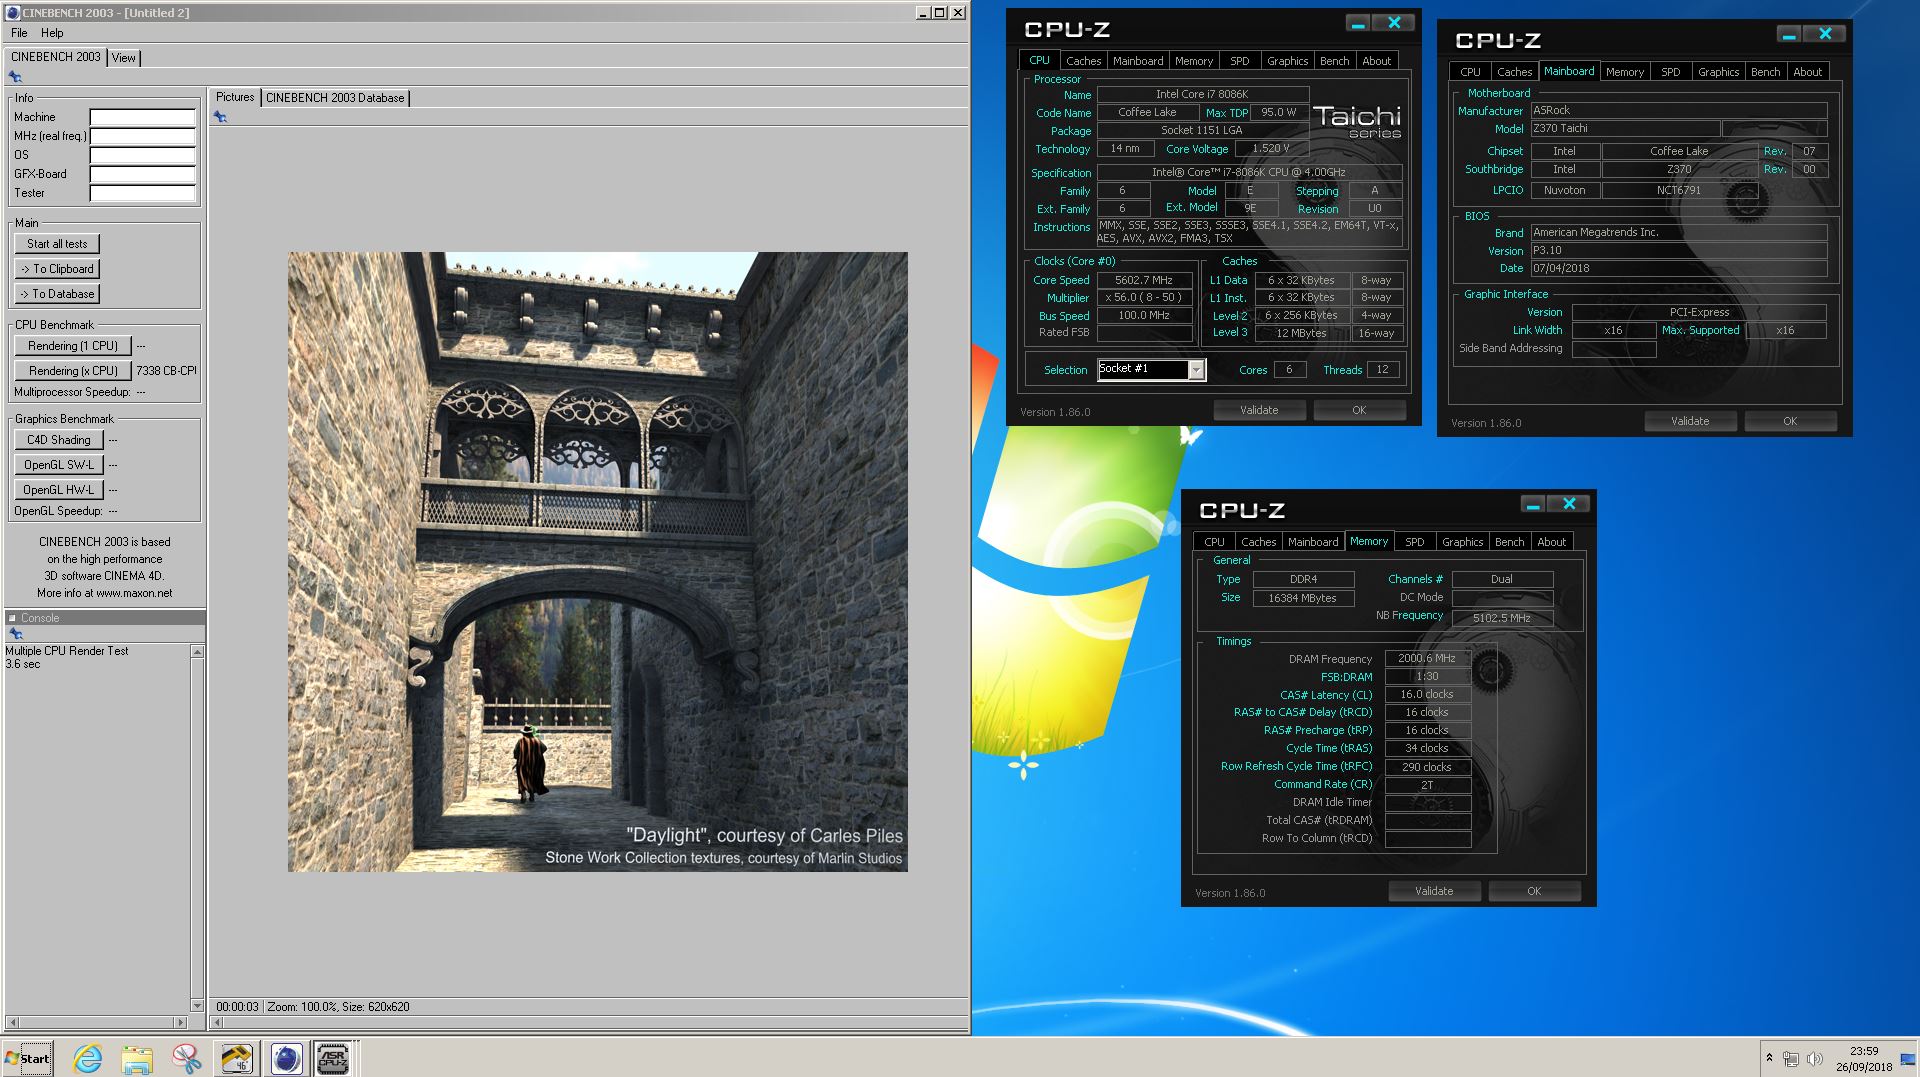1920x1077 pixels.
Task: Switch to the View tab in CINEBENCH
Action: point(123,58)
